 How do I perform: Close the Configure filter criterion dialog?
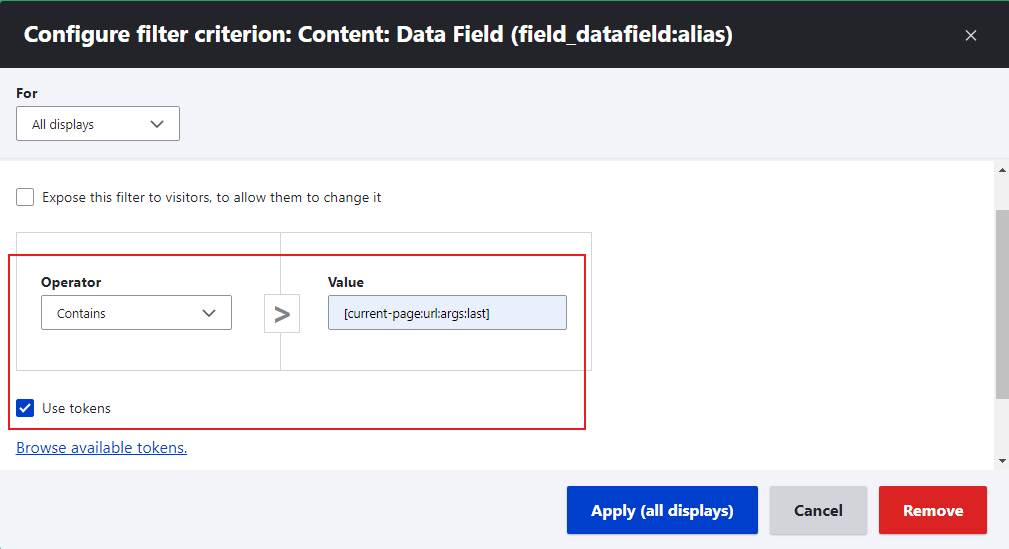click(x=970, y=35)
